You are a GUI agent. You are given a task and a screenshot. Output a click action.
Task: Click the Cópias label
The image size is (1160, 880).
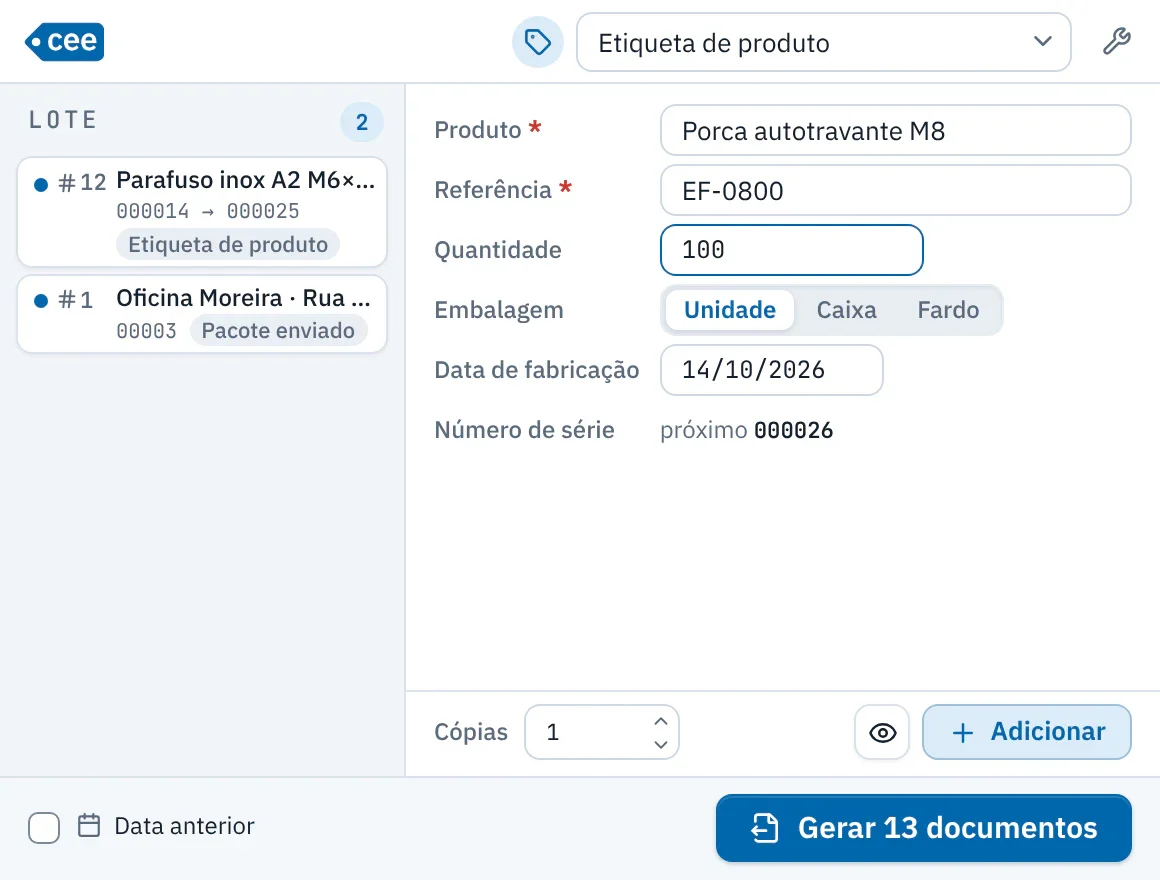coord(471,732)
